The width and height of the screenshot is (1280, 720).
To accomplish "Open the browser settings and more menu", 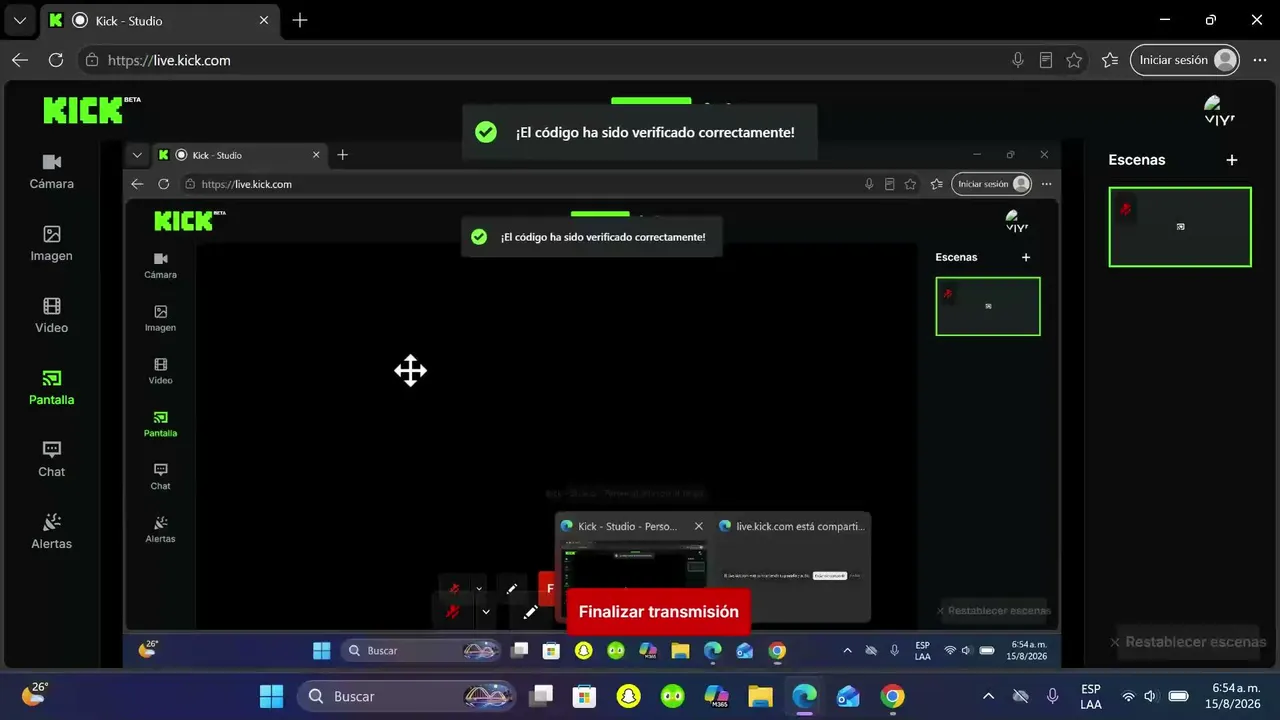I will (x=1259, y=60).
